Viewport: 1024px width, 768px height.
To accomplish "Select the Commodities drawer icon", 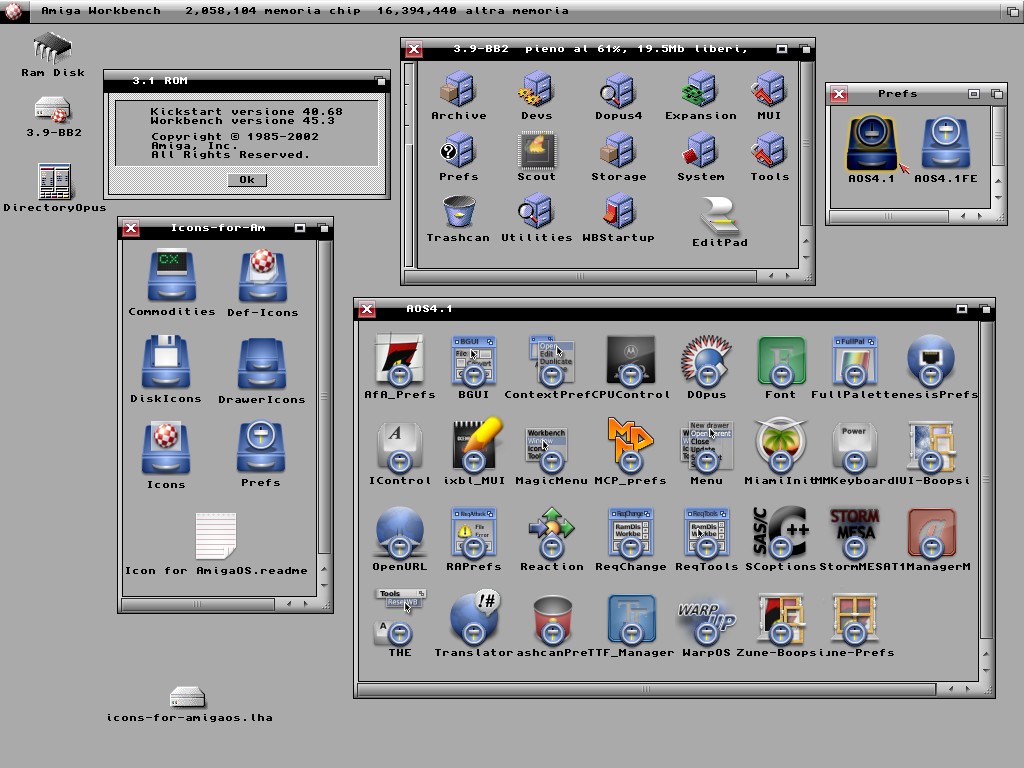I will 172,277.
